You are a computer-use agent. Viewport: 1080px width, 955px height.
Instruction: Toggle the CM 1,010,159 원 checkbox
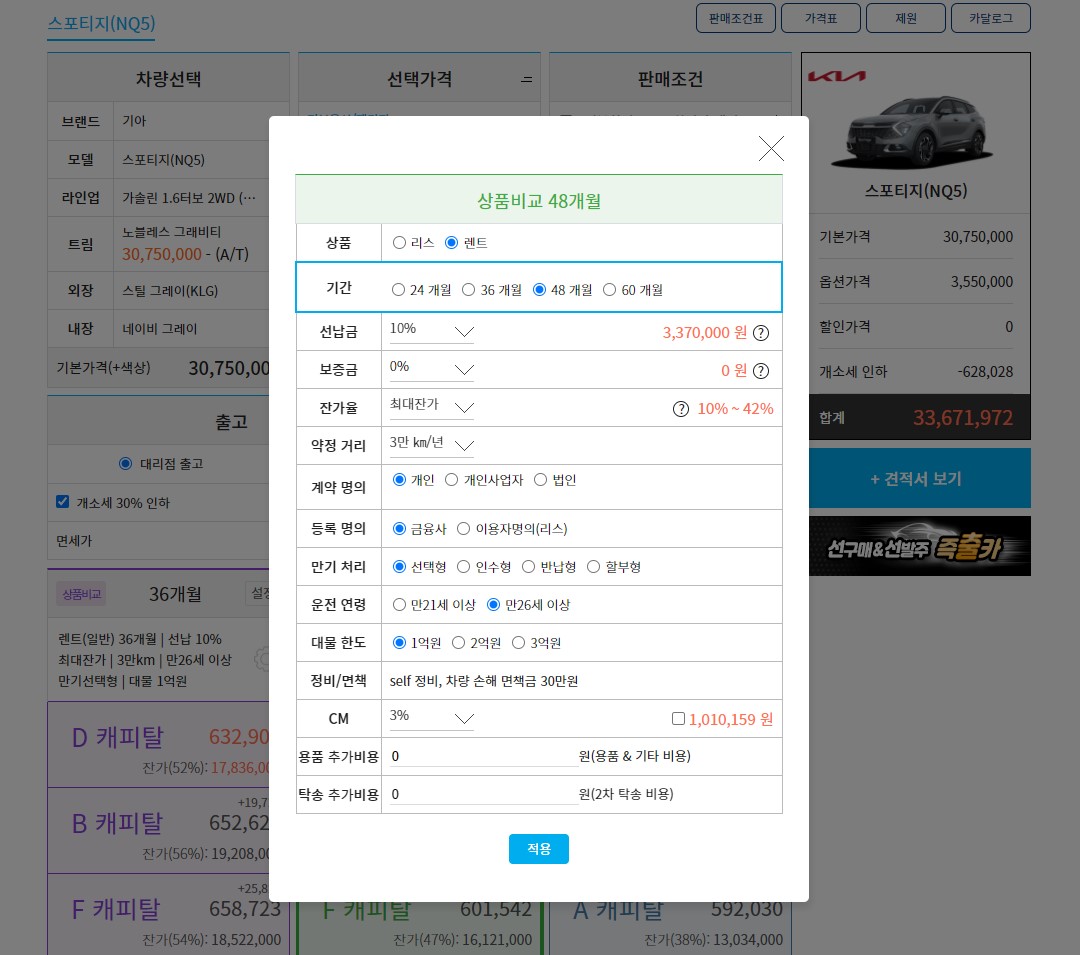coord(678,719)
